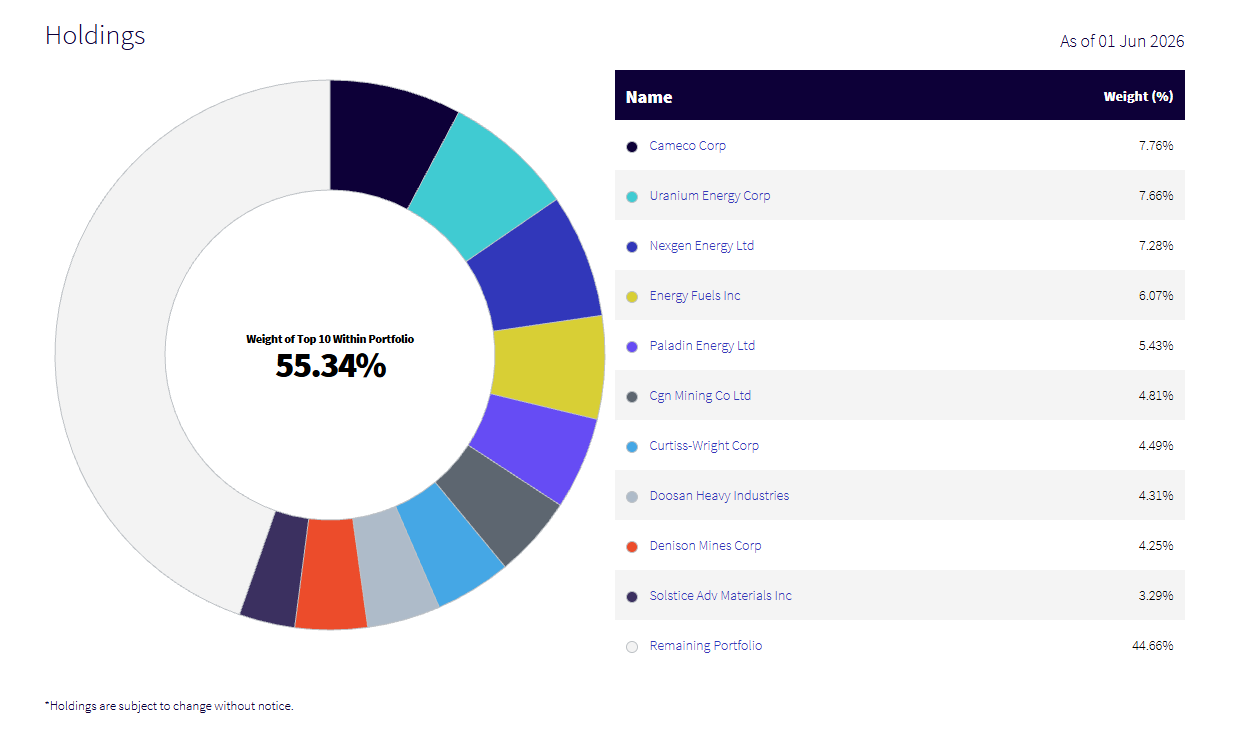
Task: Click the Name column header
Action: pos(649,97)
